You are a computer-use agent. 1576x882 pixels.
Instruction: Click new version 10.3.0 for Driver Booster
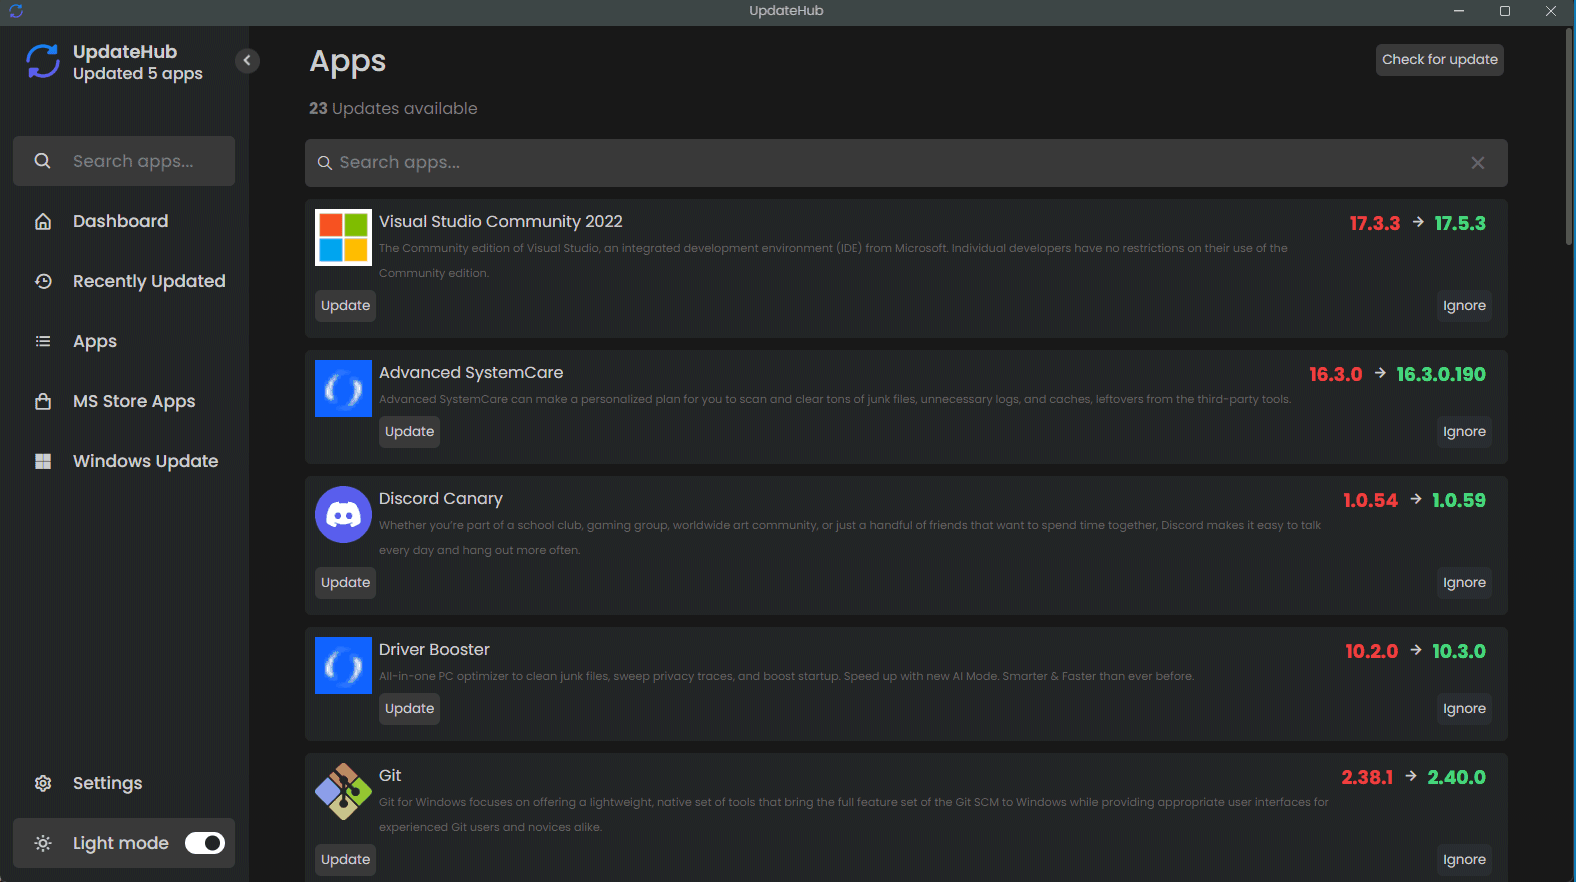pyautogui.click(x=1459, y=651)
